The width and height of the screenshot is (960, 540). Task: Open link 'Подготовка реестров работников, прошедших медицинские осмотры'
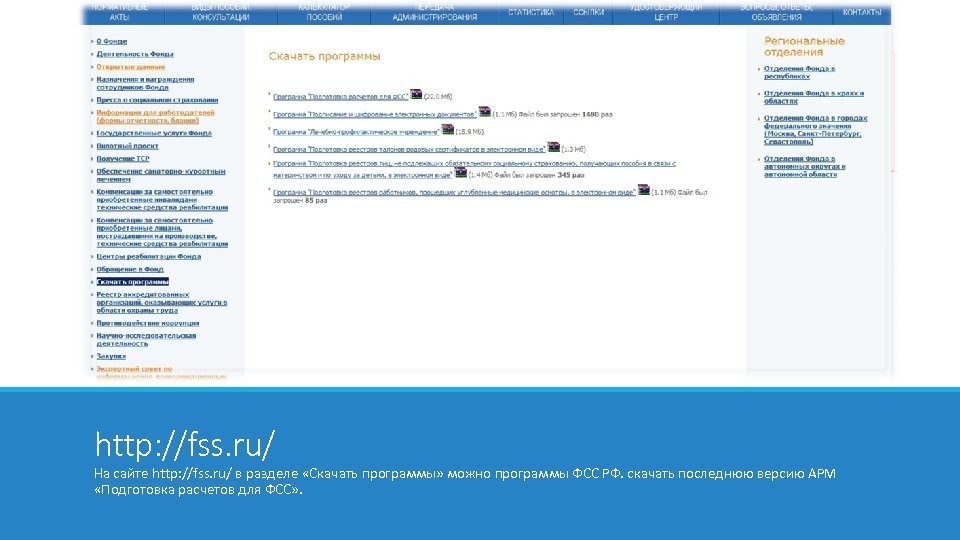point(454,192)
